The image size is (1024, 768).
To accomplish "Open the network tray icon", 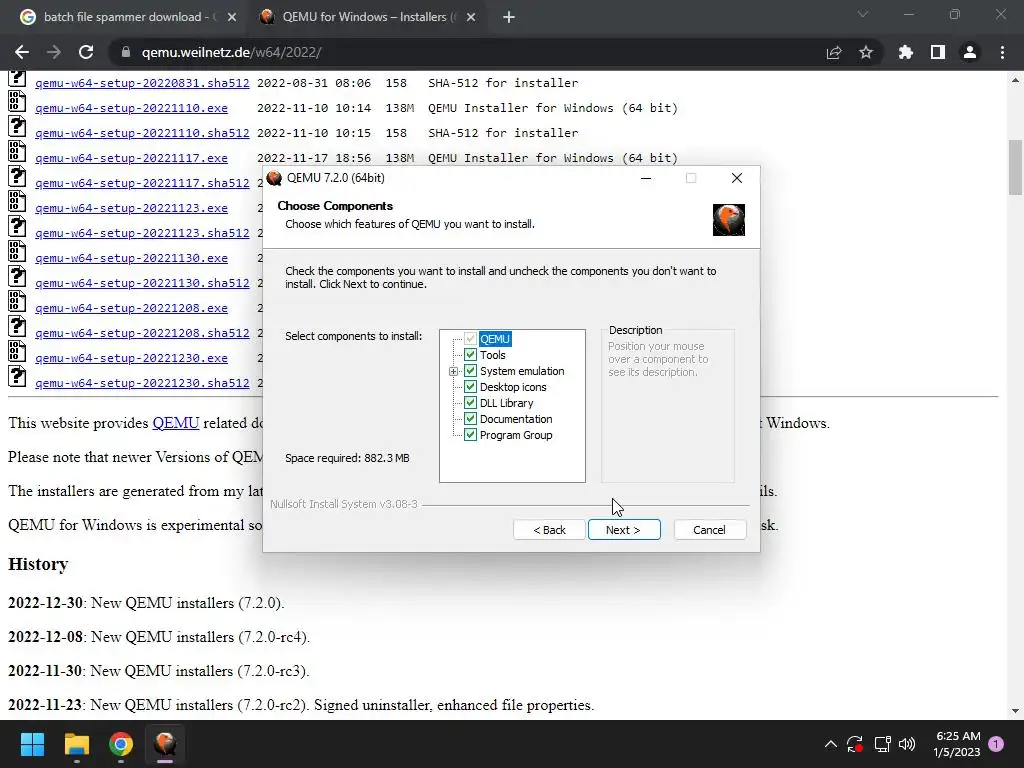I will click(882, 744).
